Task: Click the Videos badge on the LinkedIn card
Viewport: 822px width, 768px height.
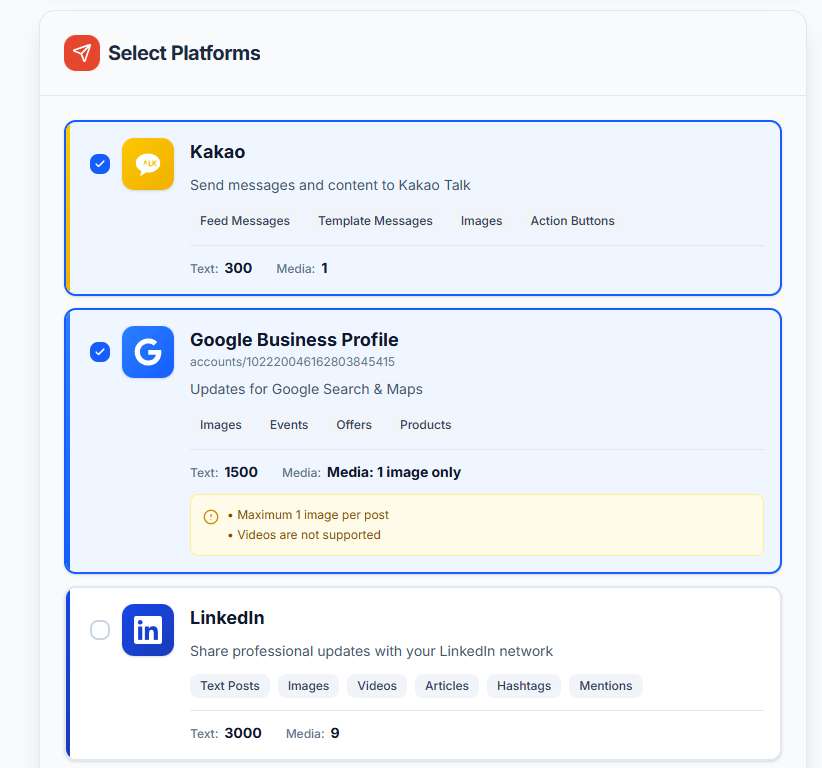Action: pos(376,685)
